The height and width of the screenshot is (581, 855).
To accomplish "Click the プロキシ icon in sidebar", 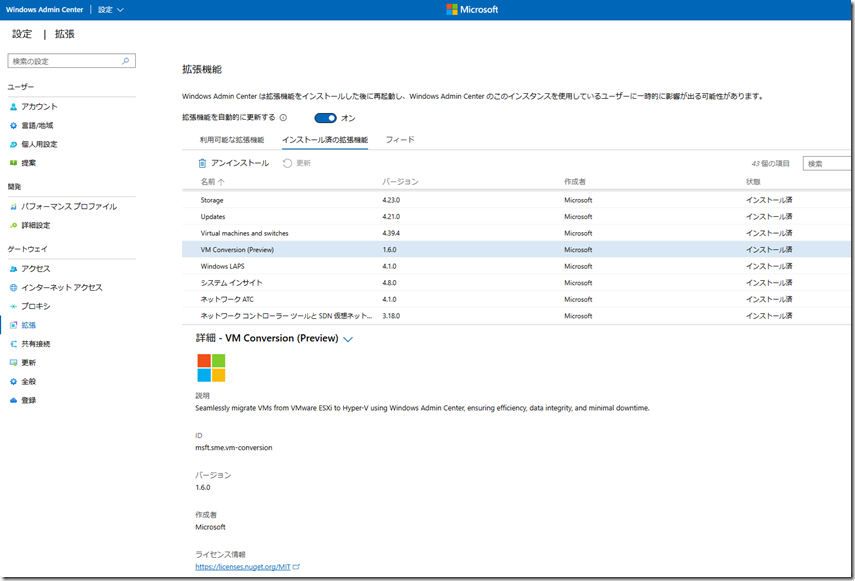I will coord(14,307).
